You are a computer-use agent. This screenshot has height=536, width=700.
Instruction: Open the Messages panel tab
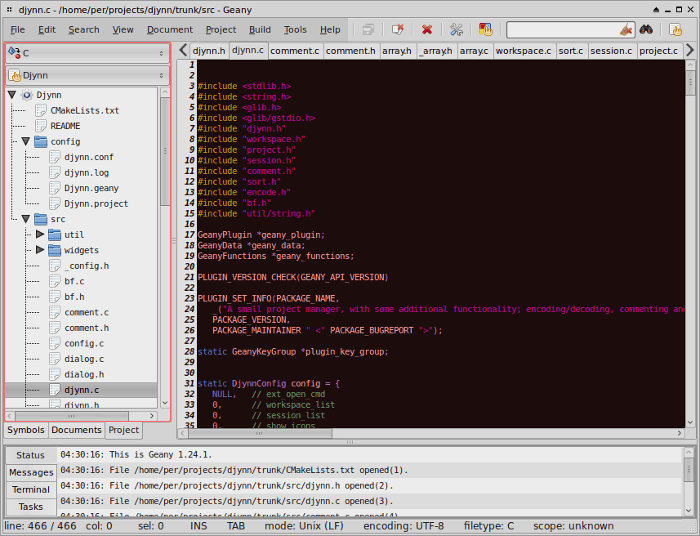(31, 472)
